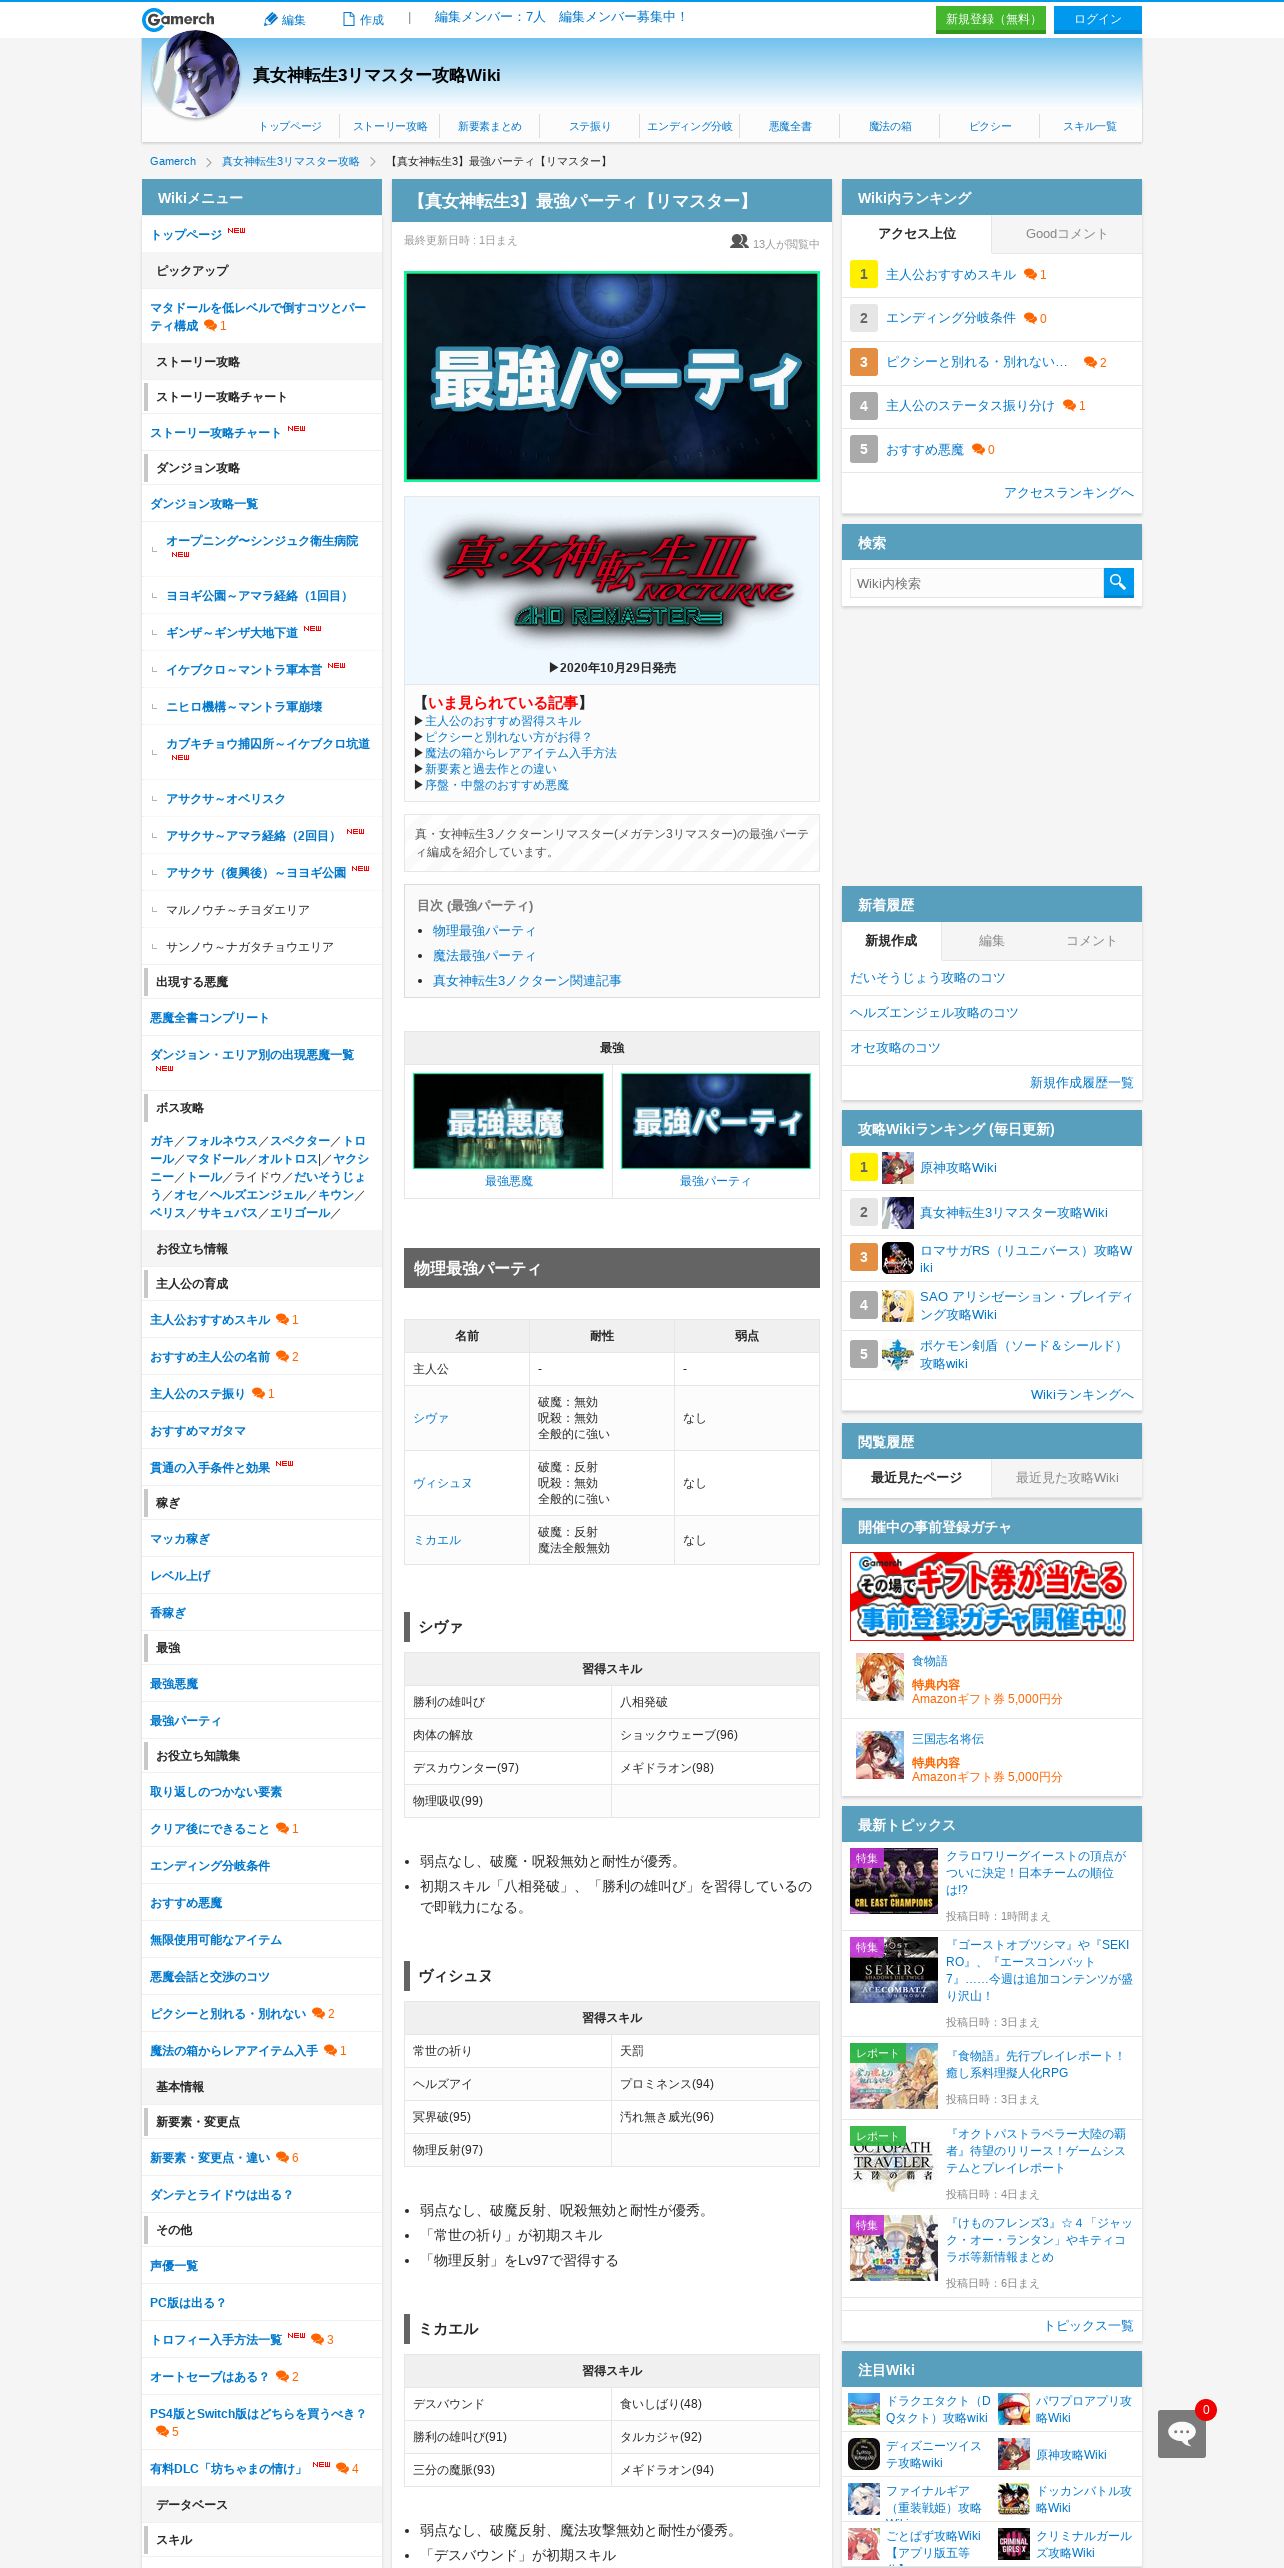
Task: Open Gamerch breadcrumb link
Action: (x=173, y=161)
